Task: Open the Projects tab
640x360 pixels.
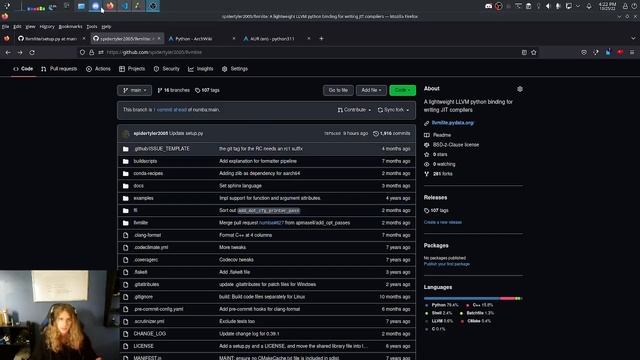Action: pos(132,69)
